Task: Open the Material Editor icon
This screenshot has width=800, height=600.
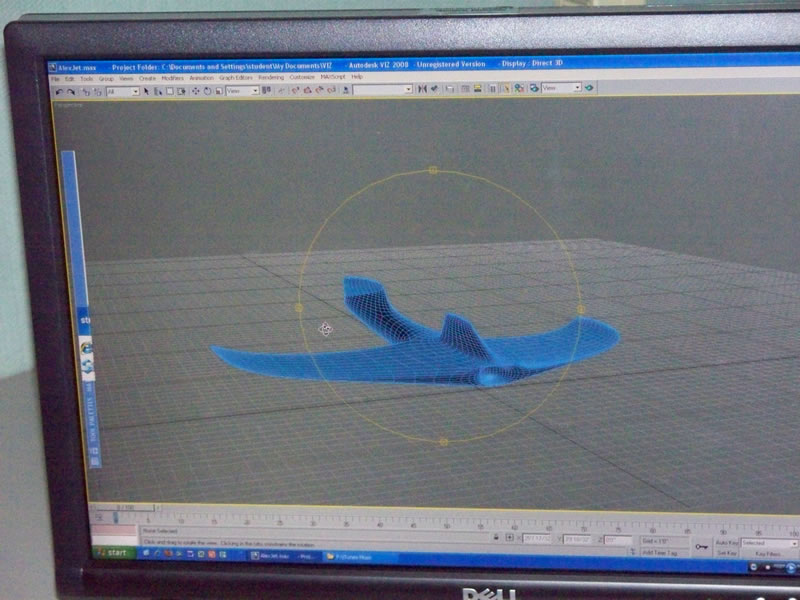Action: pos(518,88)
